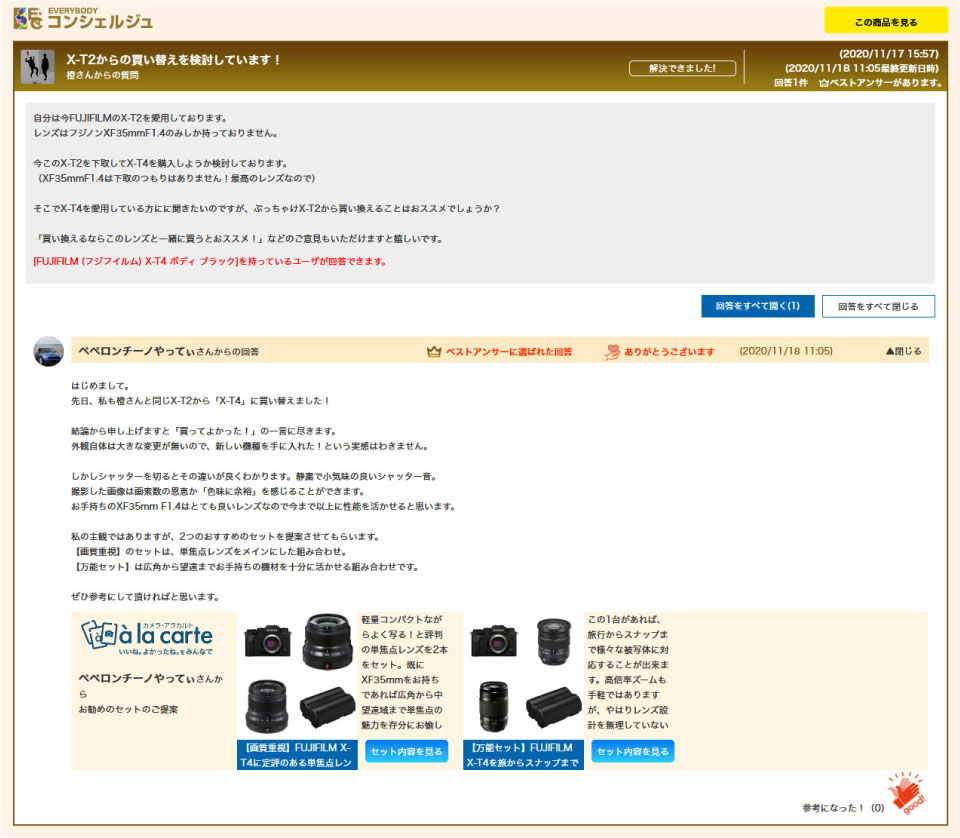Click the この商品を見る yellow button
This screenshot has width=960, height=838.
(x=885, y=20)
